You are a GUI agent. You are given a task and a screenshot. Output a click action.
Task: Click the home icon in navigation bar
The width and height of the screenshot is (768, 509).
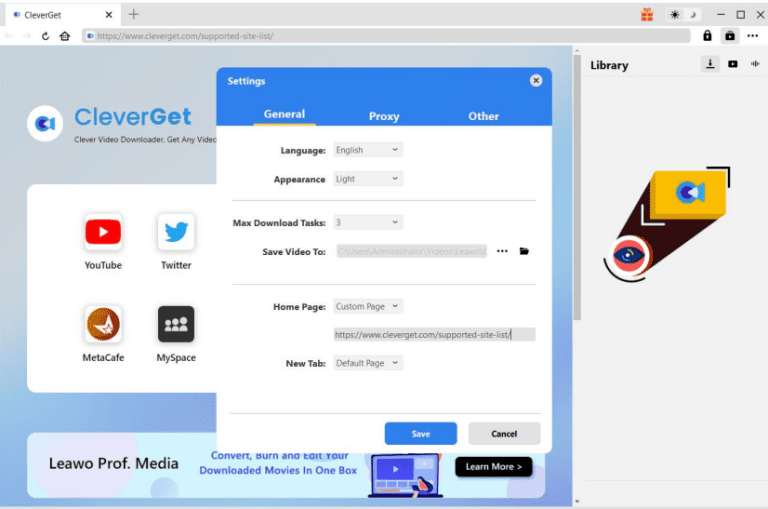point(65,35)
